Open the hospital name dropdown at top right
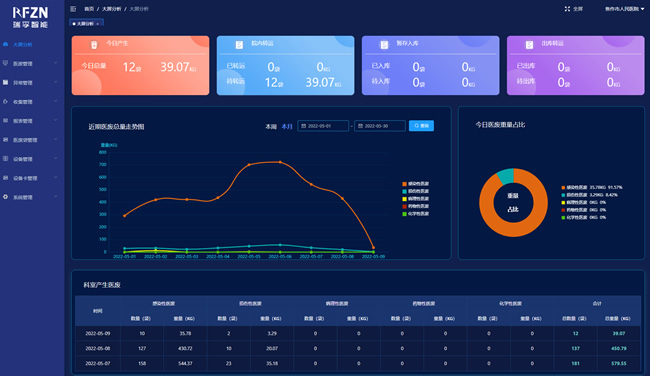The height and width of the screenshot is (376, 650). click(624, 9)
